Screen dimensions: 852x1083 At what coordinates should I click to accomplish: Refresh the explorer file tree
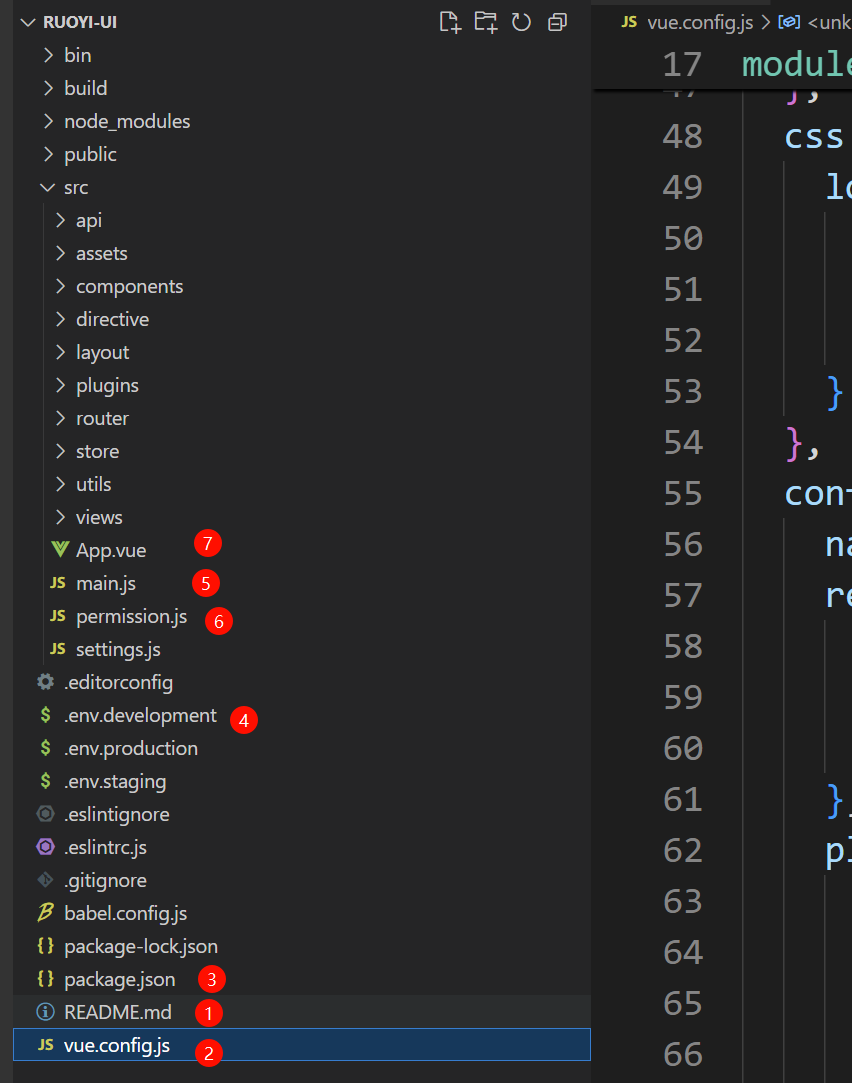(x=521, y=22)
